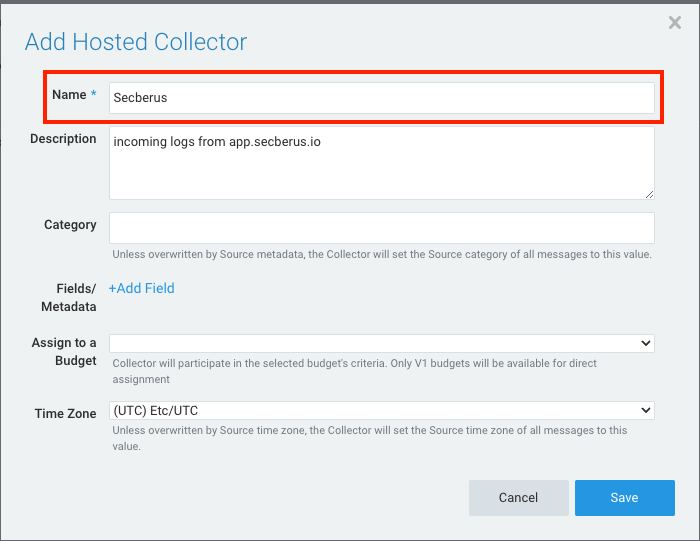
Task: Click the Category input field
Action: (382, 228)
